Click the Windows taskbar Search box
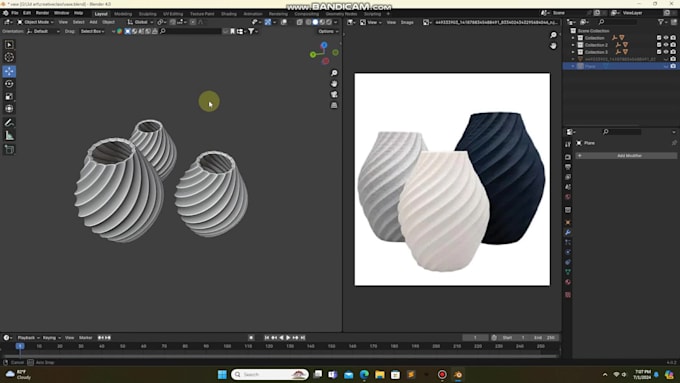 (x=270, y=374)
